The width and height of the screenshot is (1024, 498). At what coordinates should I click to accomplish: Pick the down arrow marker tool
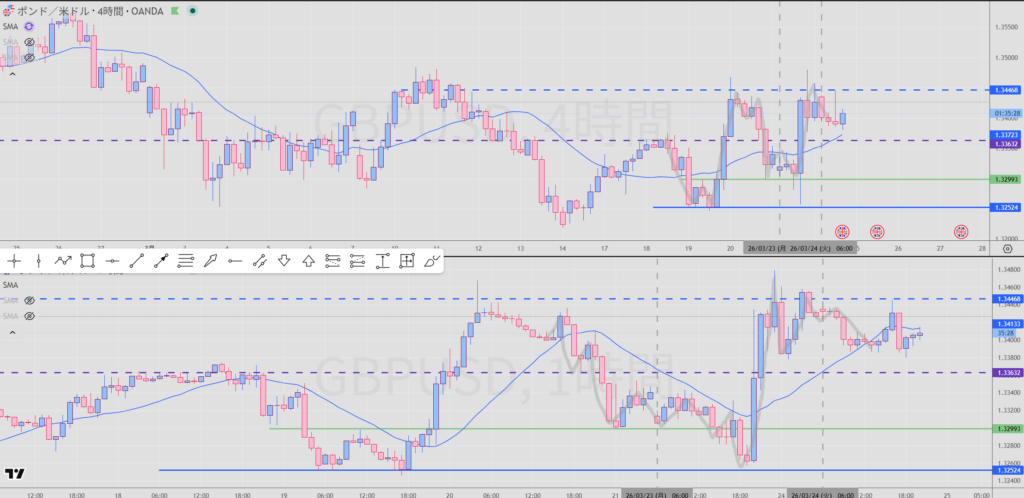point(284,261)
